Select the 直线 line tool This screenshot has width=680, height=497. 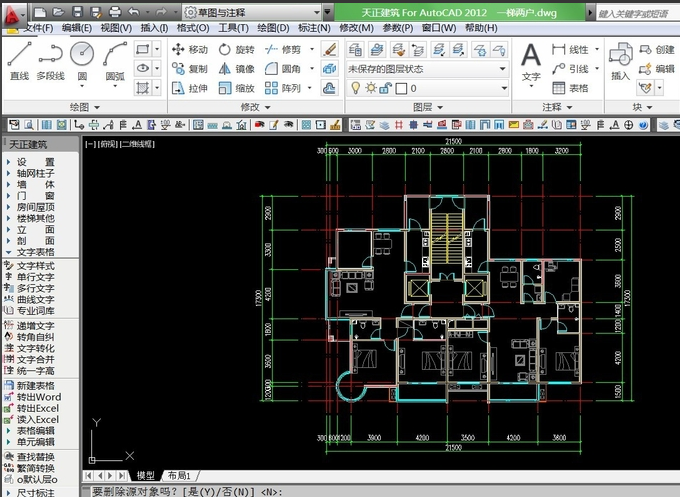click(x=20, y=61)
